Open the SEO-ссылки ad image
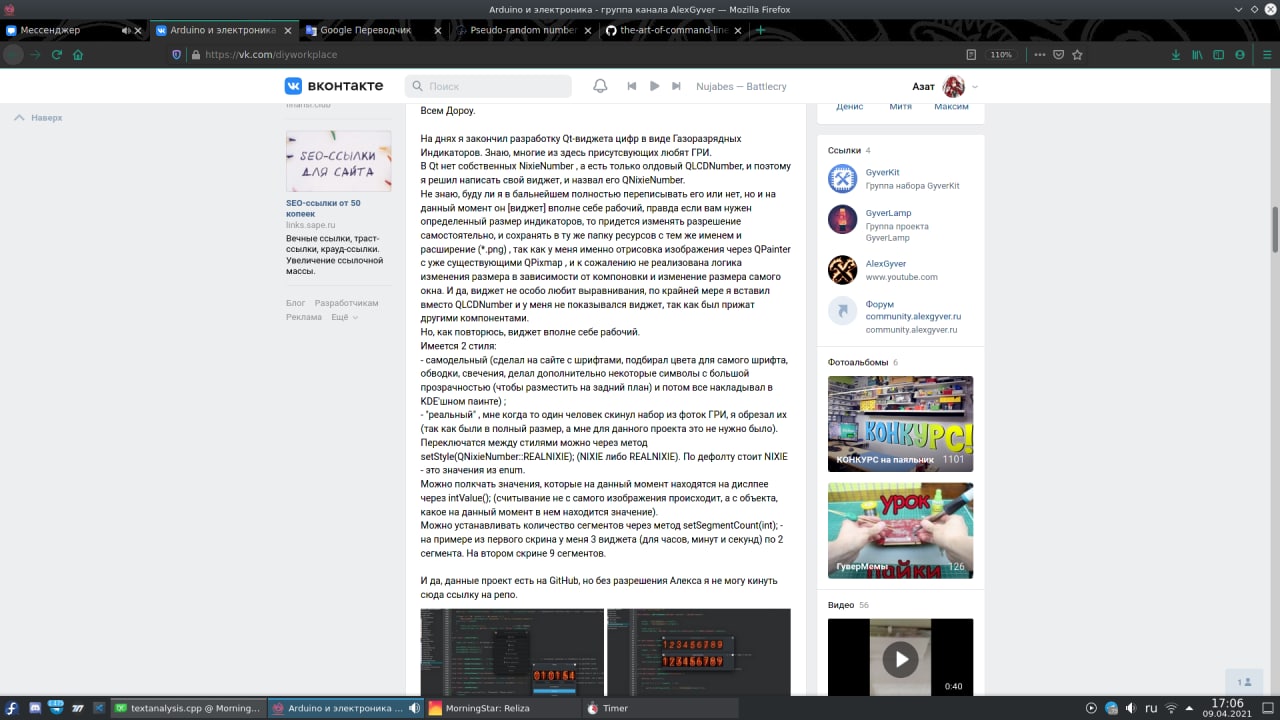The image size is (1280, 720). 338,161
